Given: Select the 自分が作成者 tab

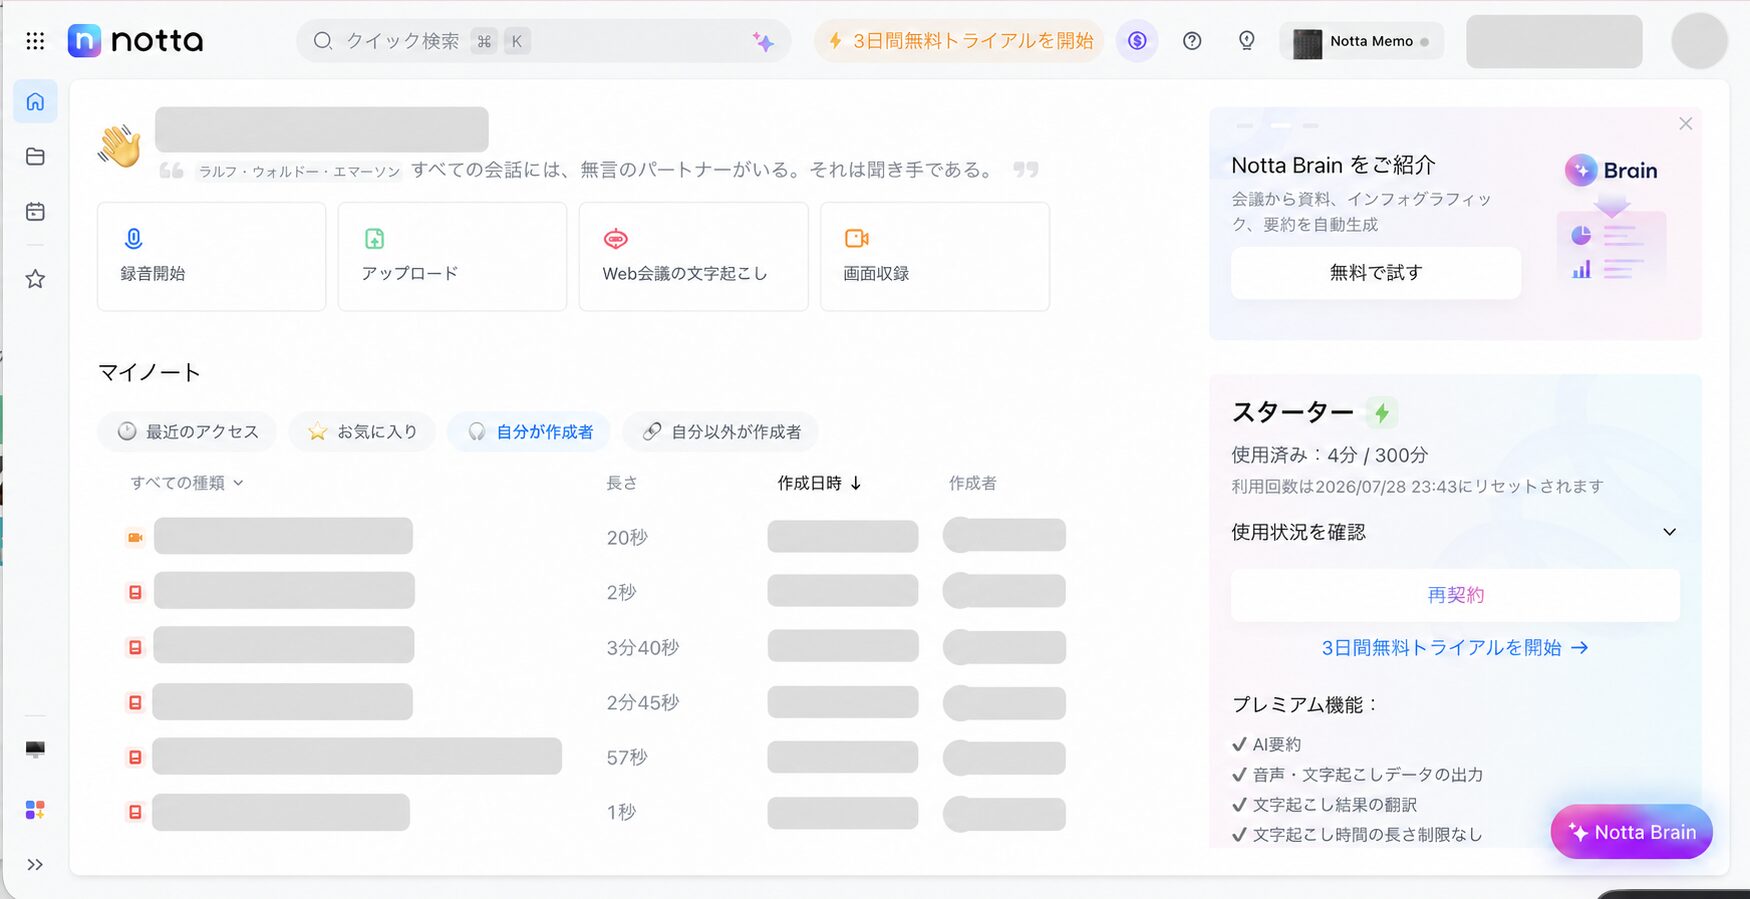Looking at the screenshot, I should 530,432.
